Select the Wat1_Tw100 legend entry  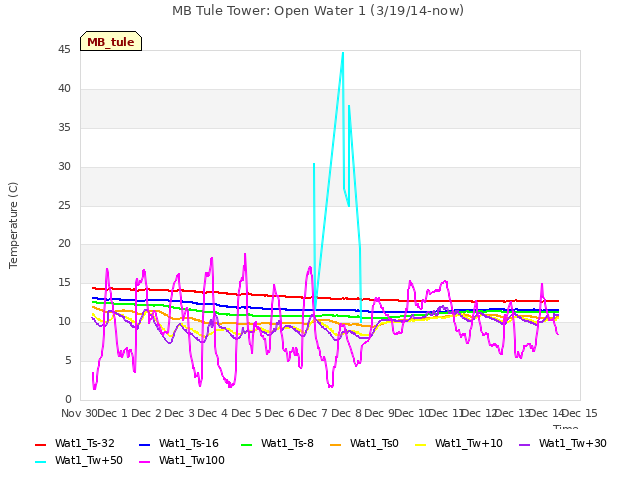pyautogui.click(x=182, y=460)
